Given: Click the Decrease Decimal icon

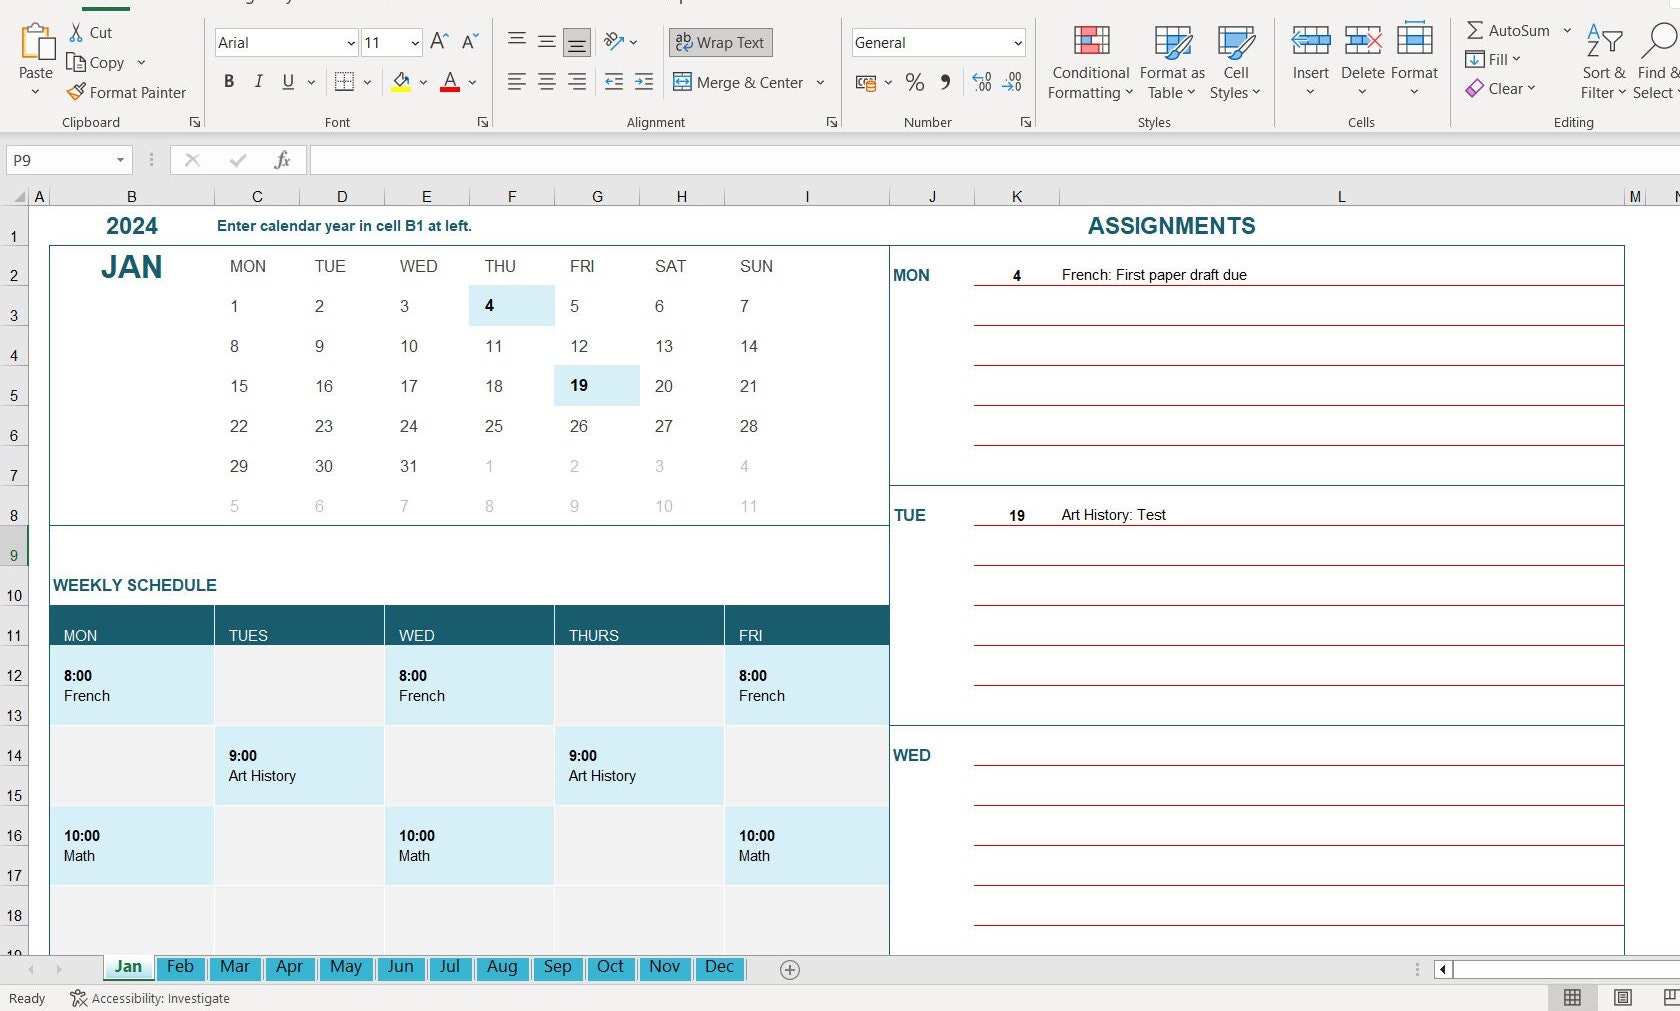Looking at the screenshot, I should (1012, 83).
